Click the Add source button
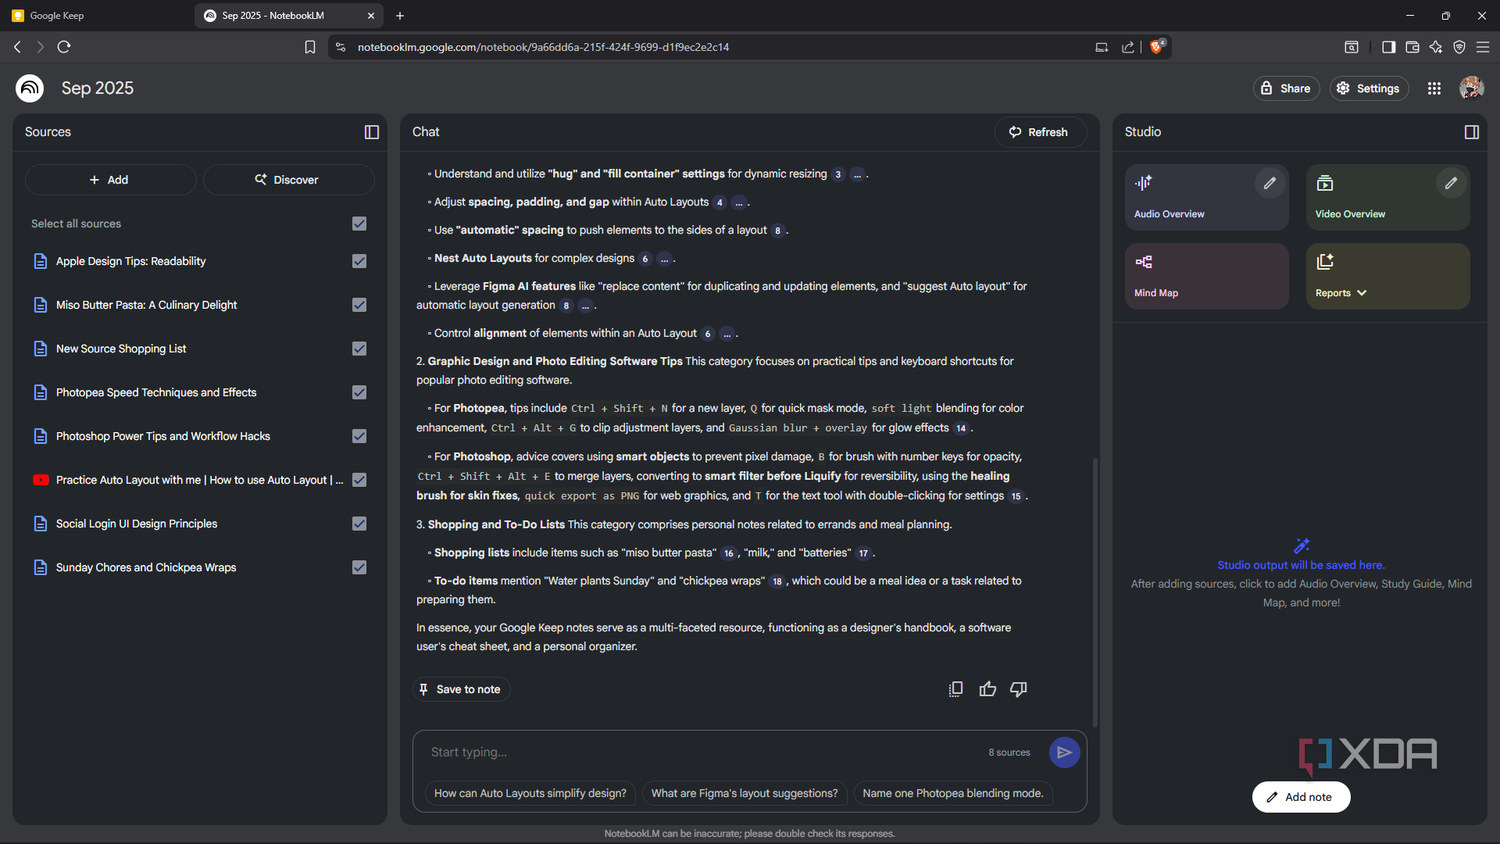Image resolution: width=1500 pixels, height=844 pixels. tap(110, 180)
